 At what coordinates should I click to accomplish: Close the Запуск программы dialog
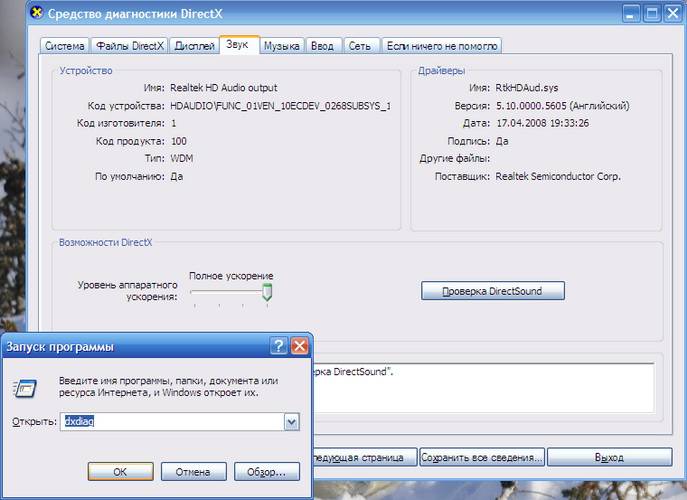coord(300,346)
